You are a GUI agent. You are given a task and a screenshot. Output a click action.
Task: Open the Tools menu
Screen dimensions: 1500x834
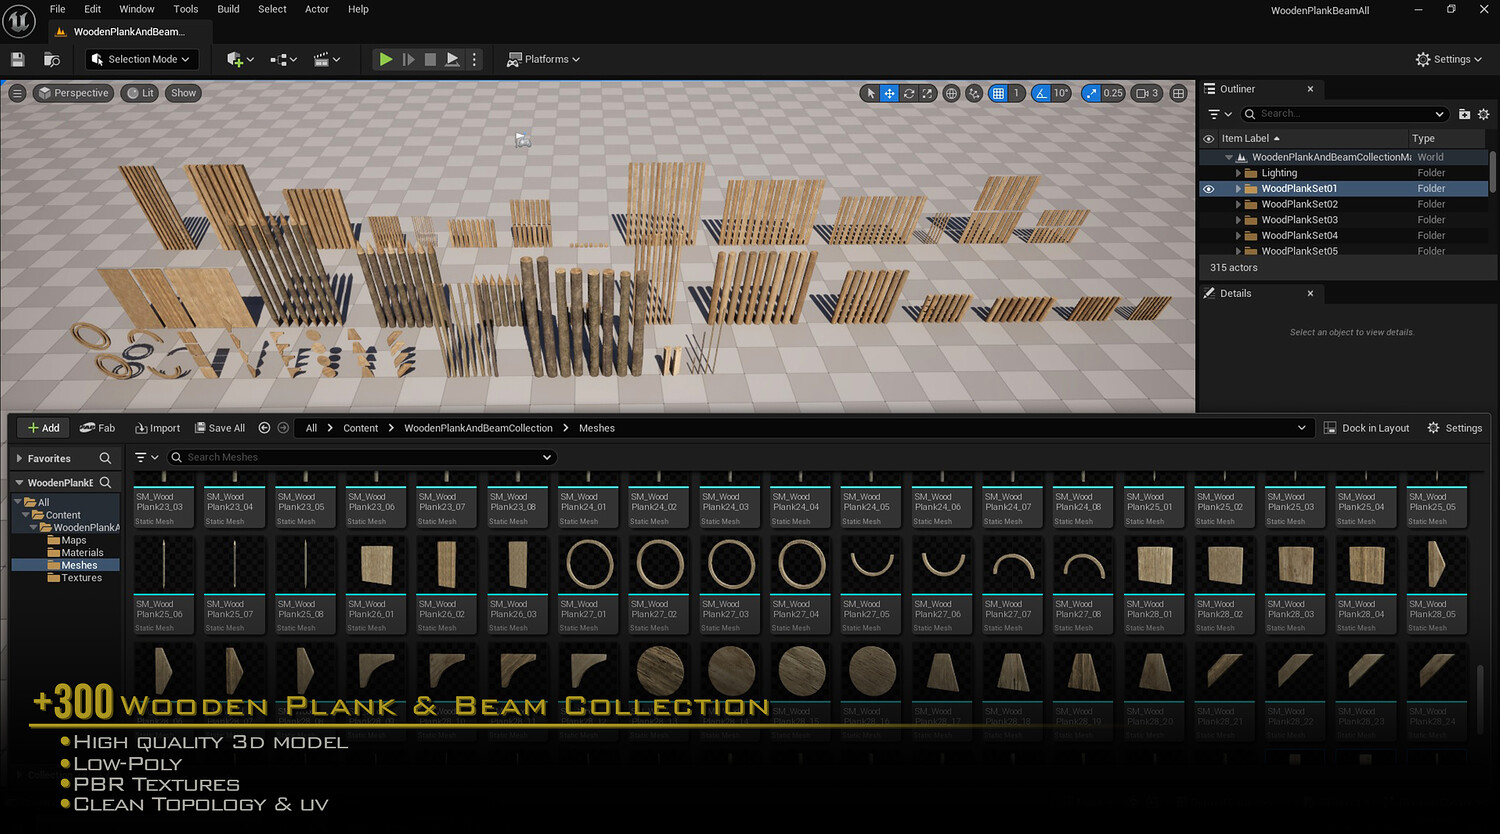186,9
